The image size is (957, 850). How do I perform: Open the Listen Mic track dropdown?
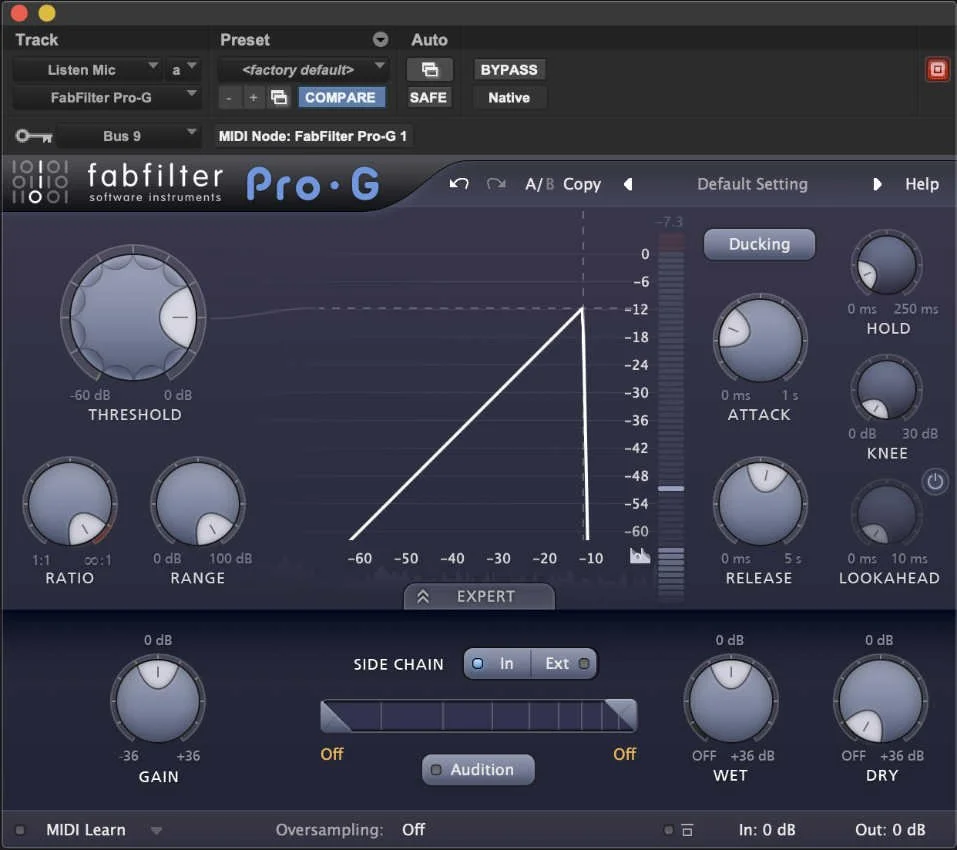tap(86, 70)
